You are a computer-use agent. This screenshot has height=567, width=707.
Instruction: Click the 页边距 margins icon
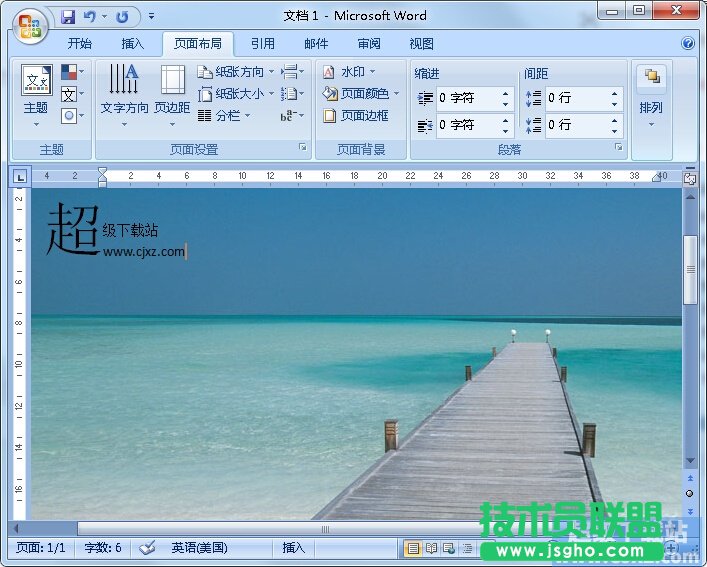[172, 90]
